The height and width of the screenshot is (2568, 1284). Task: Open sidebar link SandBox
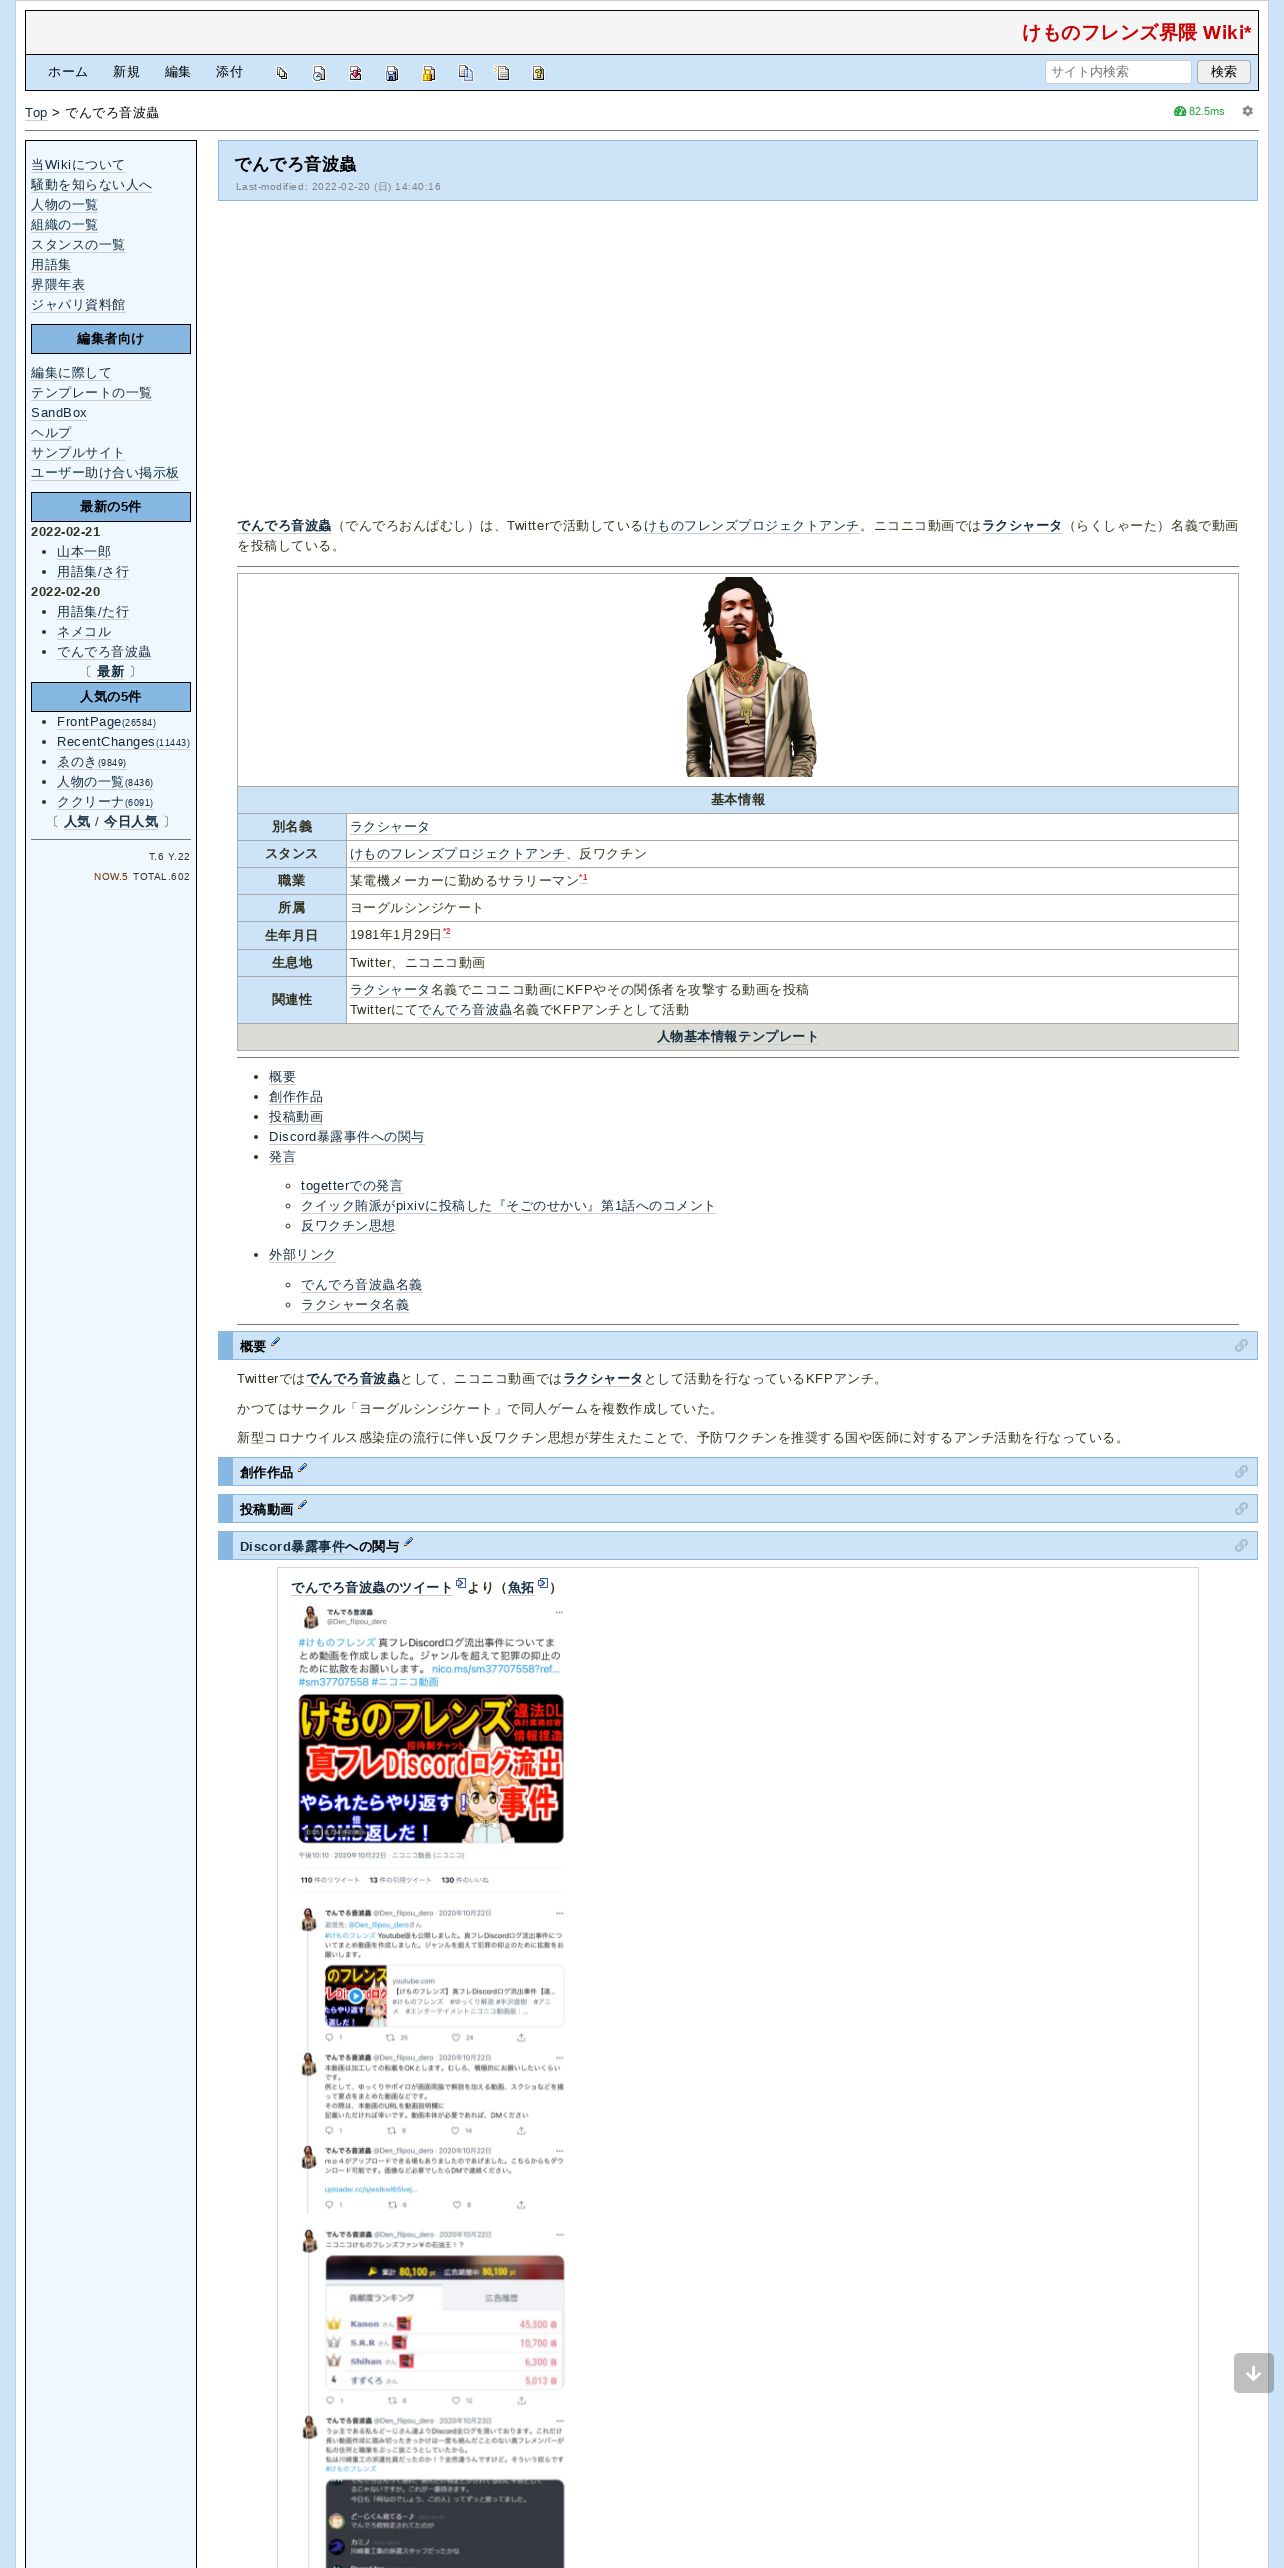coord(59,413)
